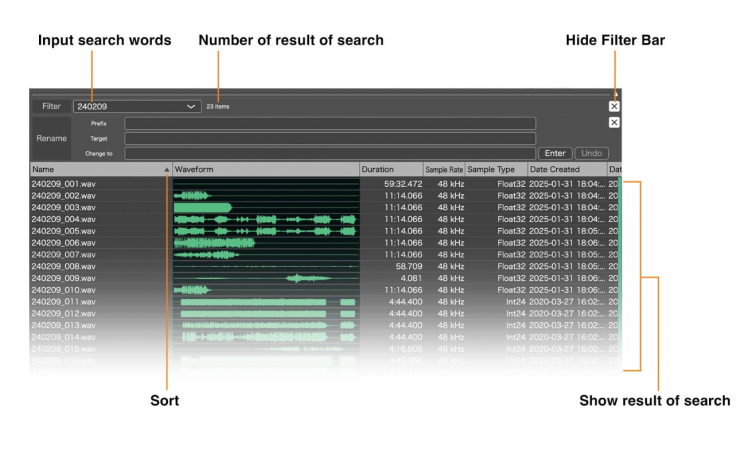Click into the Prefix input field

329,123
